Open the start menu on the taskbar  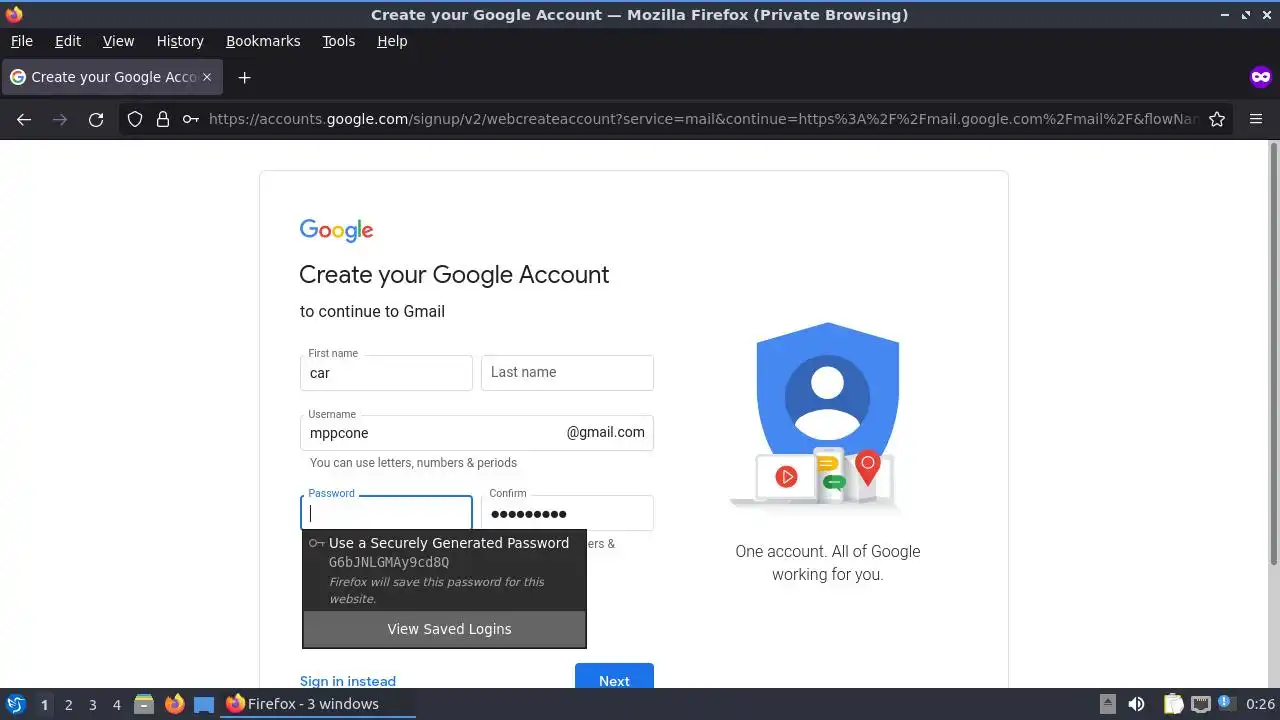click(x=16, y=704)
